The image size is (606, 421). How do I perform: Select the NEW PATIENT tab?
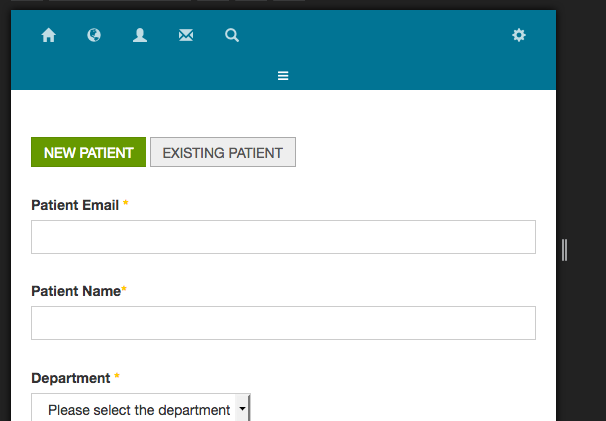pos(89,152)
